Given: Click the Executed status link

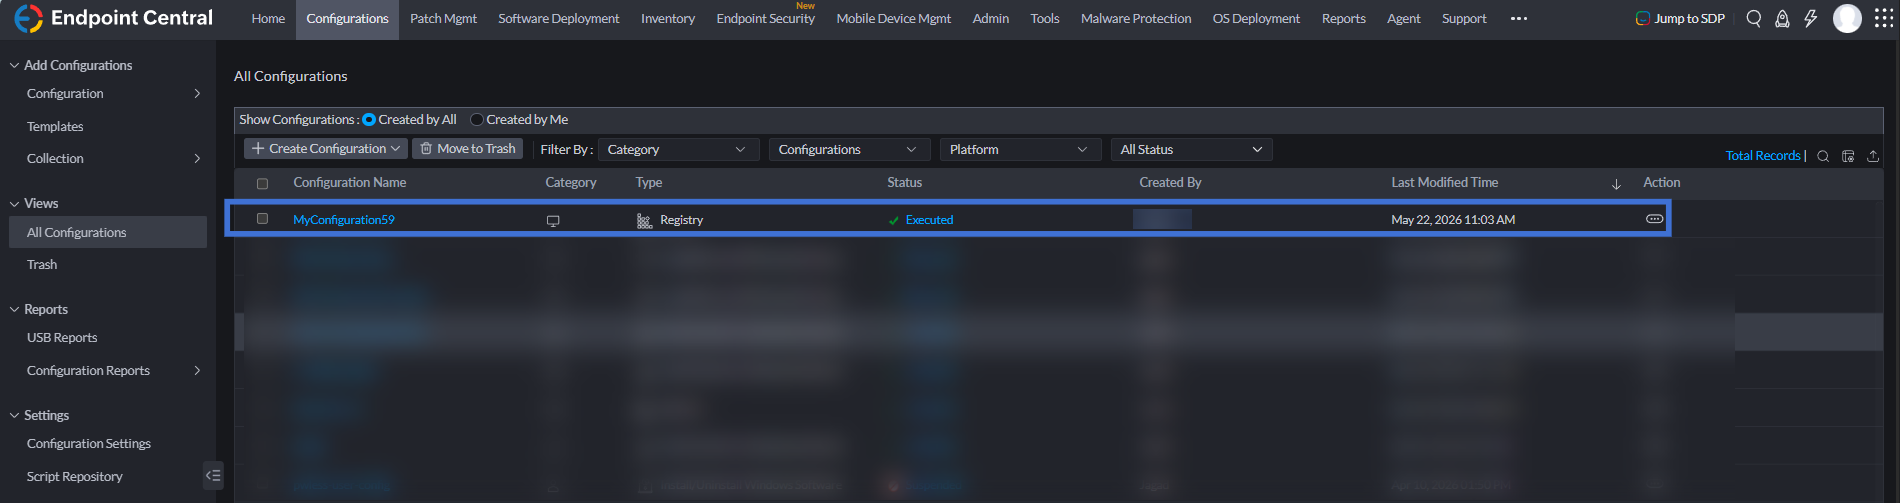Looking at the screenshot, I should (x=929, y=220).
